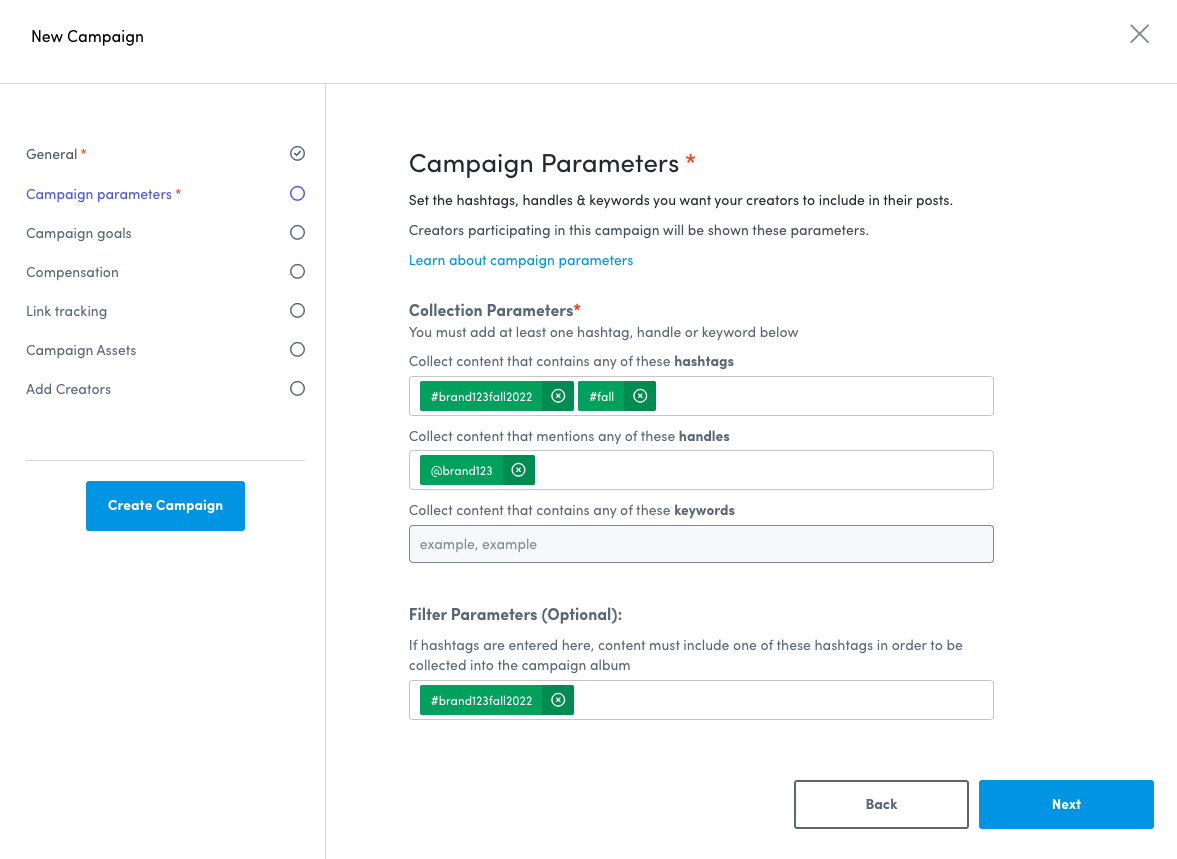Switch to the Campaign Assets step
The width and height of the screenshot is (1177, 859).
(81, 350)
